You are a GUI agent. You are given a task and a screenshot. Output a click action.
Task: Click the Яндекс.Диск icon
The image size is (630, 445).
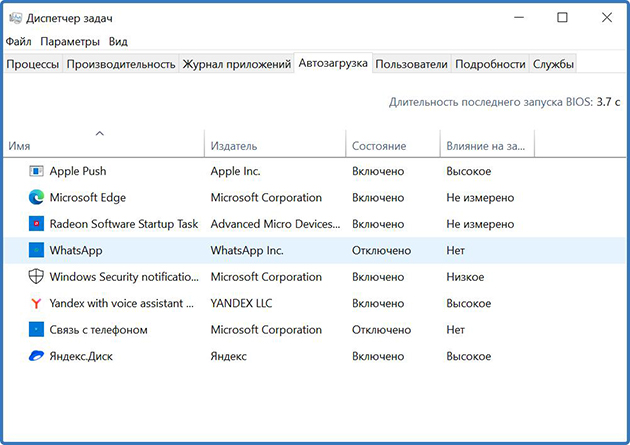(x=37, y=356)
